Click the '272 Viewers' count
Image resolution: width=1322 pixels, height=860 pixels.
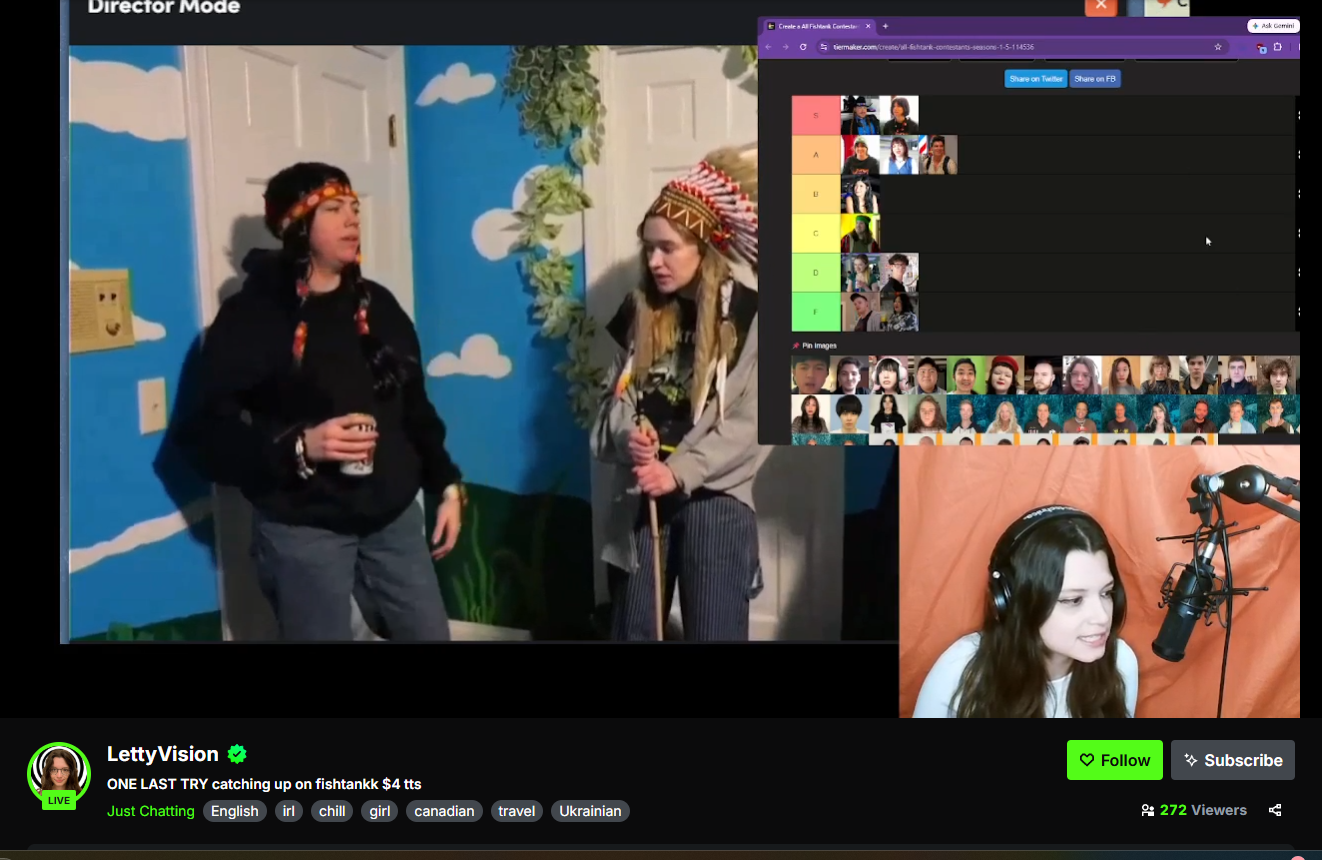1194,810
